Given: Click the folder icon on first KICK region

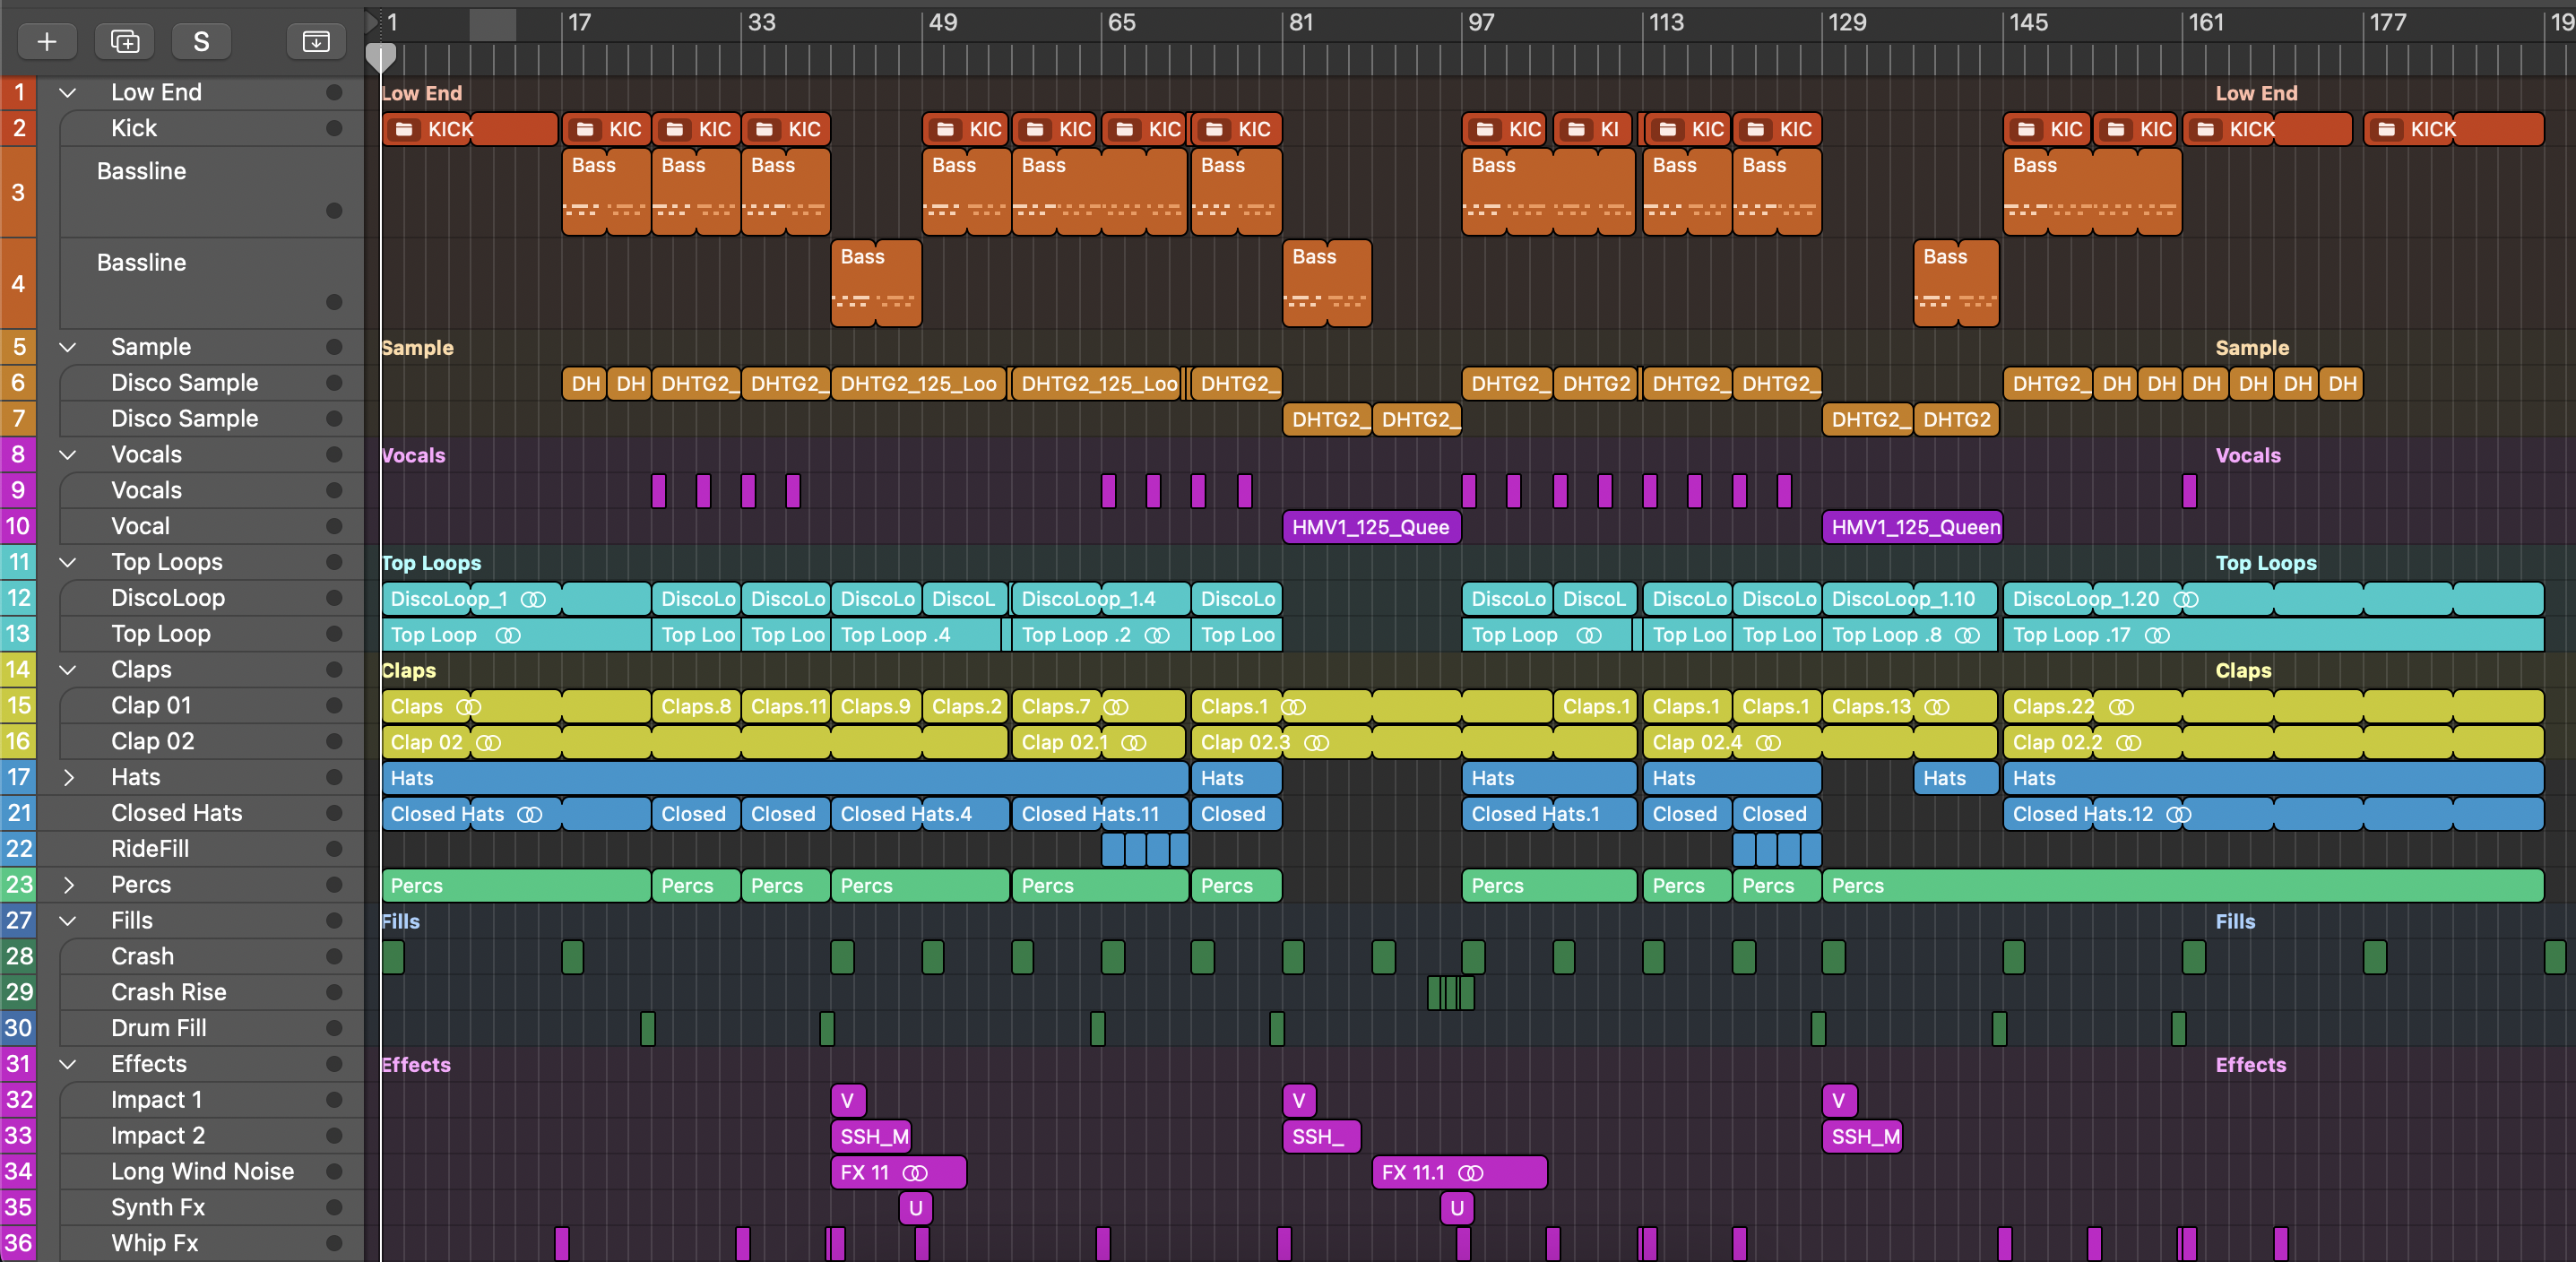Looking at the screenshot, I should pos(404,129).
